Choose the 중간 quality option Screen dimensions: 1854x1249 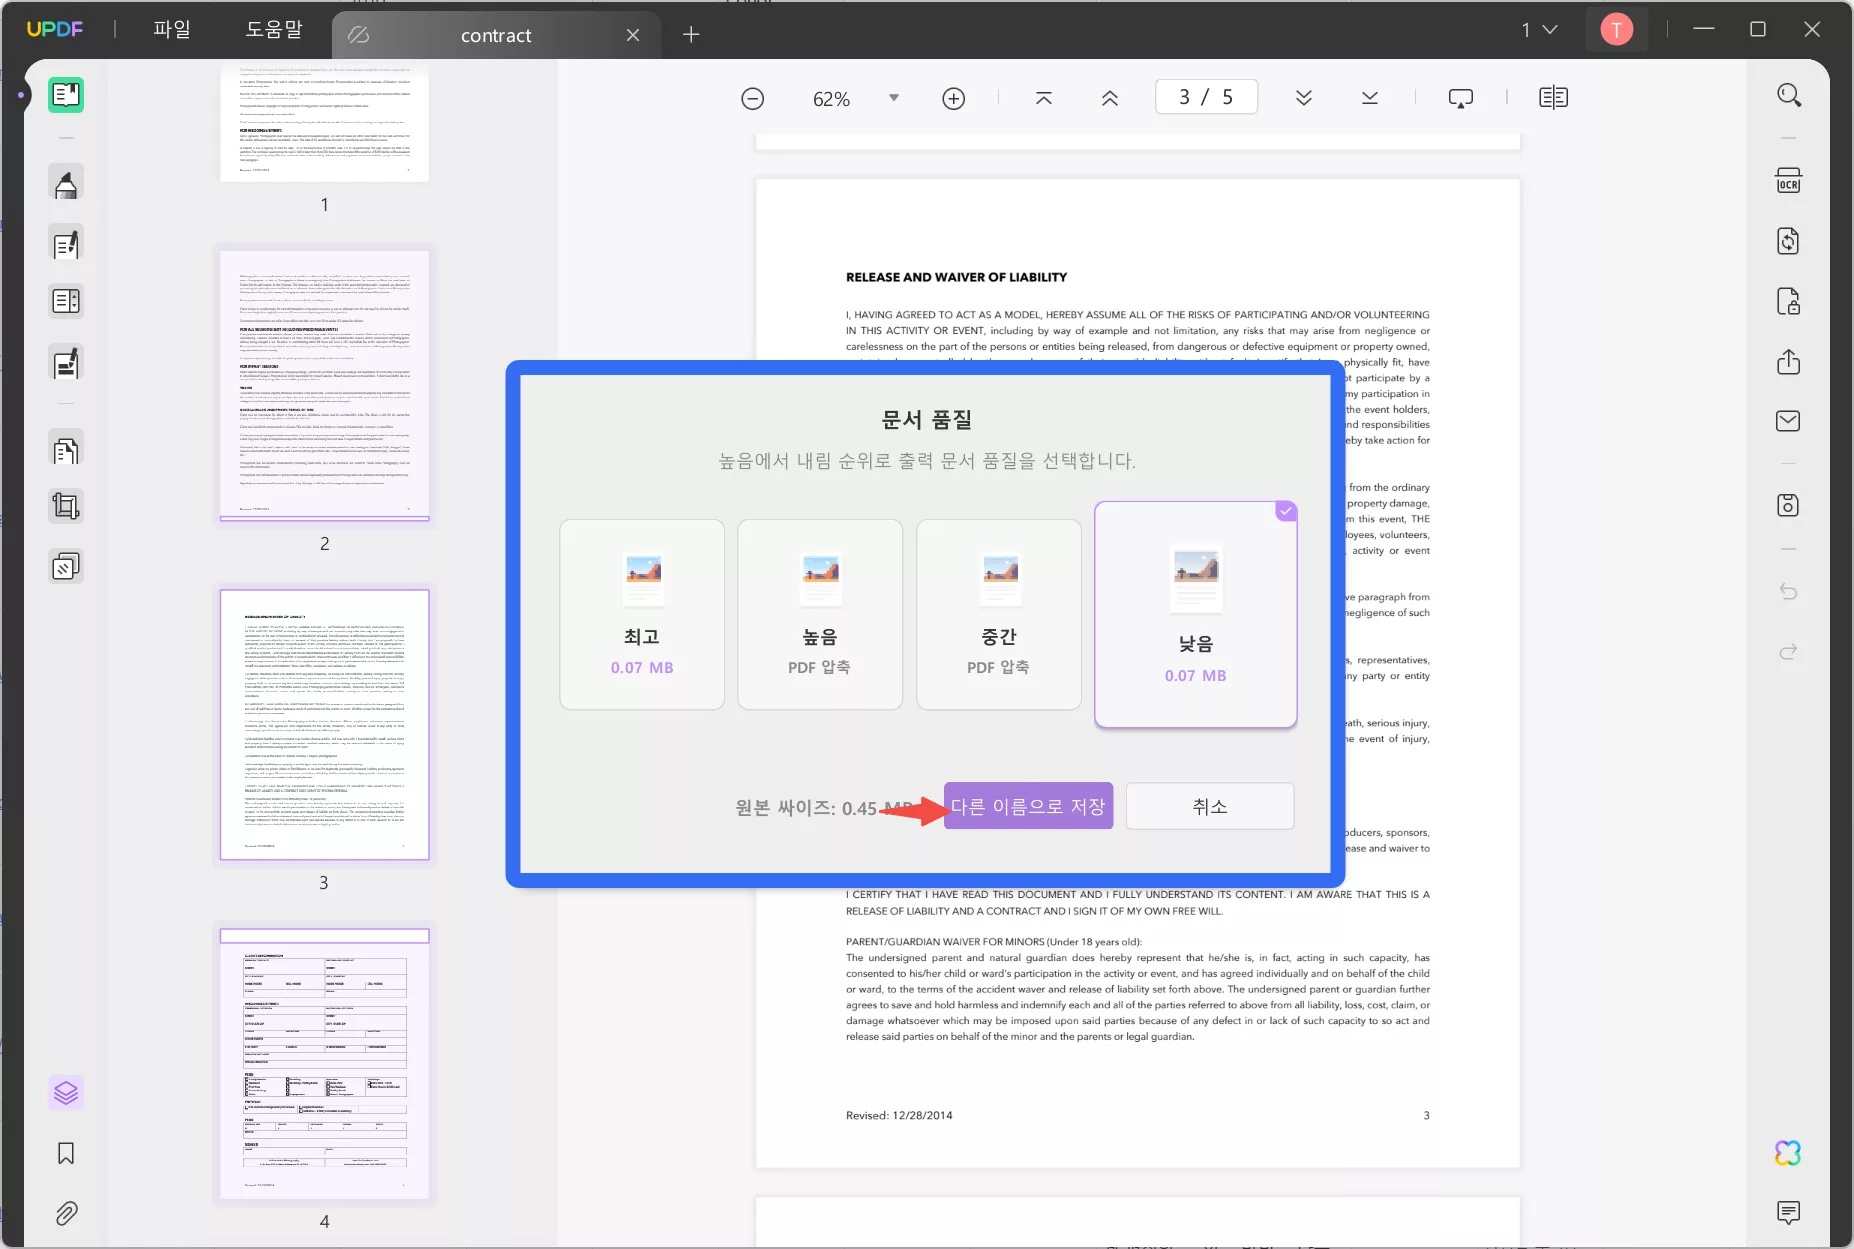[x=999, y=614]
